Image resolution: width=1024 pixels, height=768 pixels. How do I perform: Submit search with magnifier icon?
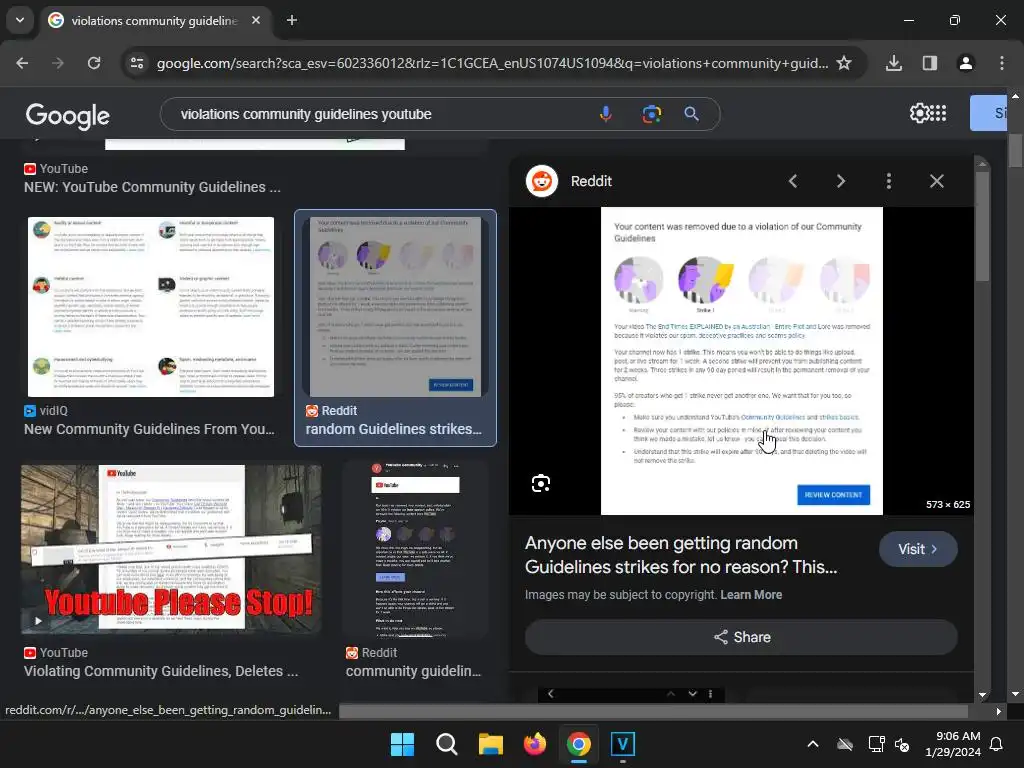coord(692,114)
